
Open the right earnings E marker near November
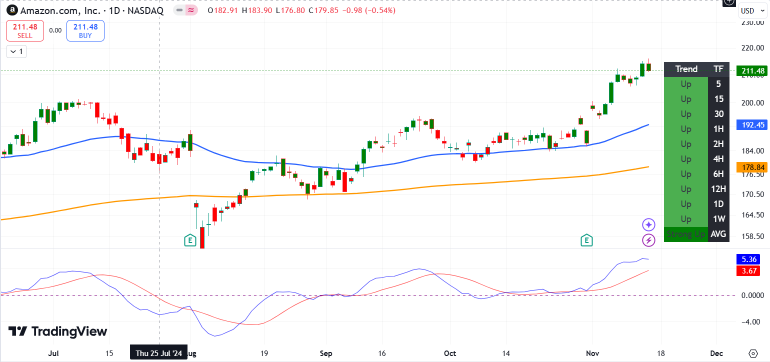(586, 240)
